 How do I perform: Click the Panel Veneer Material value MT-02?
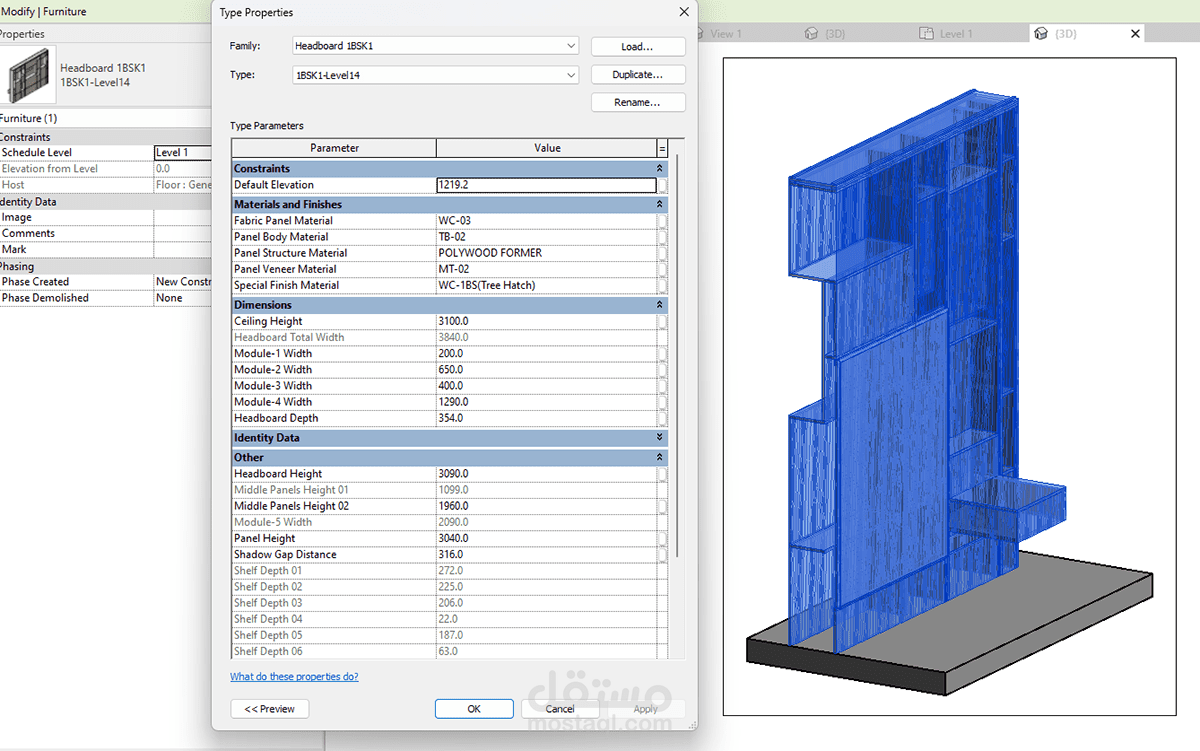546,269
